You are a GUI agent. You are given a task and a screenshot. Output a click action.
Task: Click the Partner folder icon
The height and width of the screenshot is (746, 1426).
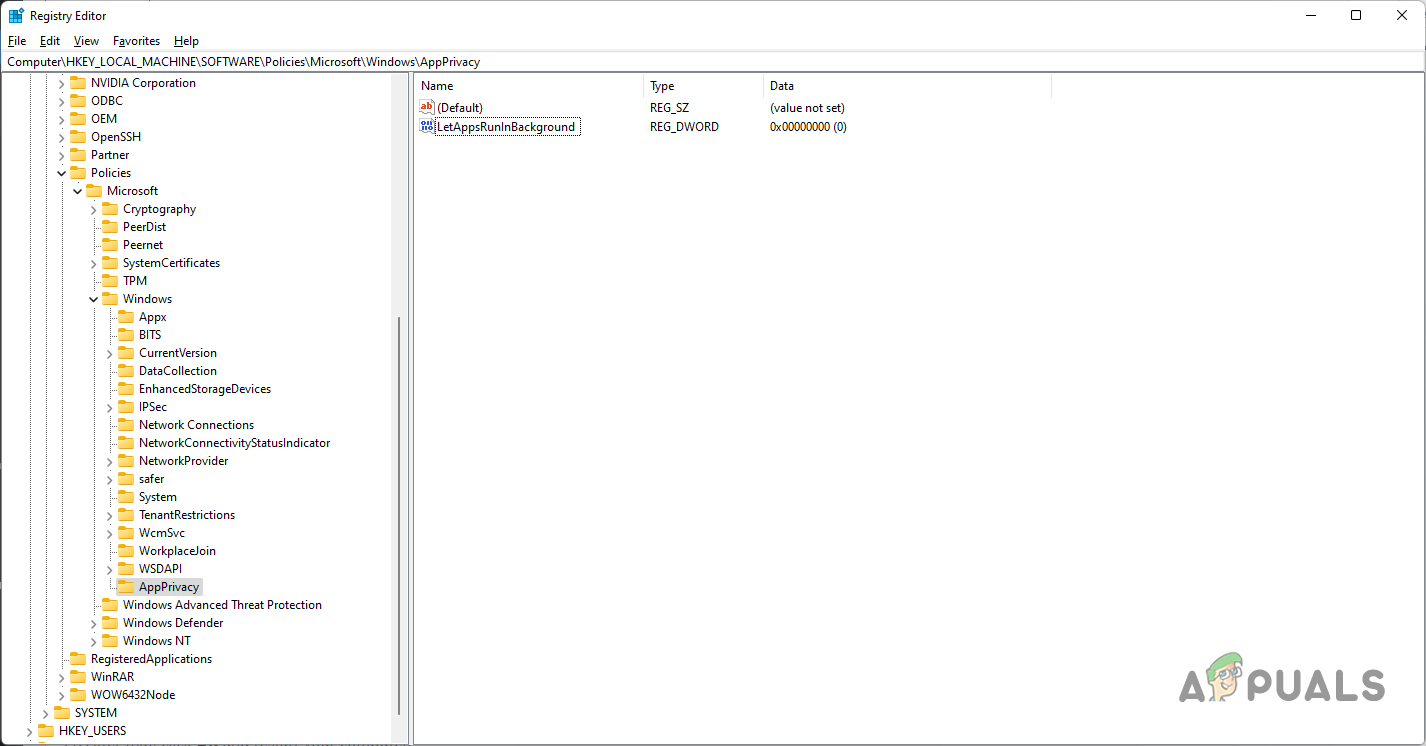click(77, 155)
